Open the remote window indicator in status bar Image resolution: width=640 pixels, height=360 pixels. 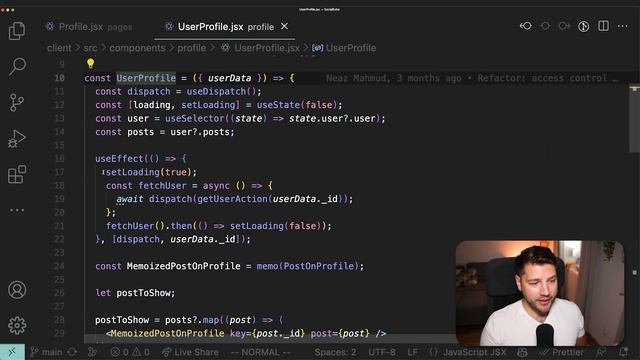click(x=12, y=352)
